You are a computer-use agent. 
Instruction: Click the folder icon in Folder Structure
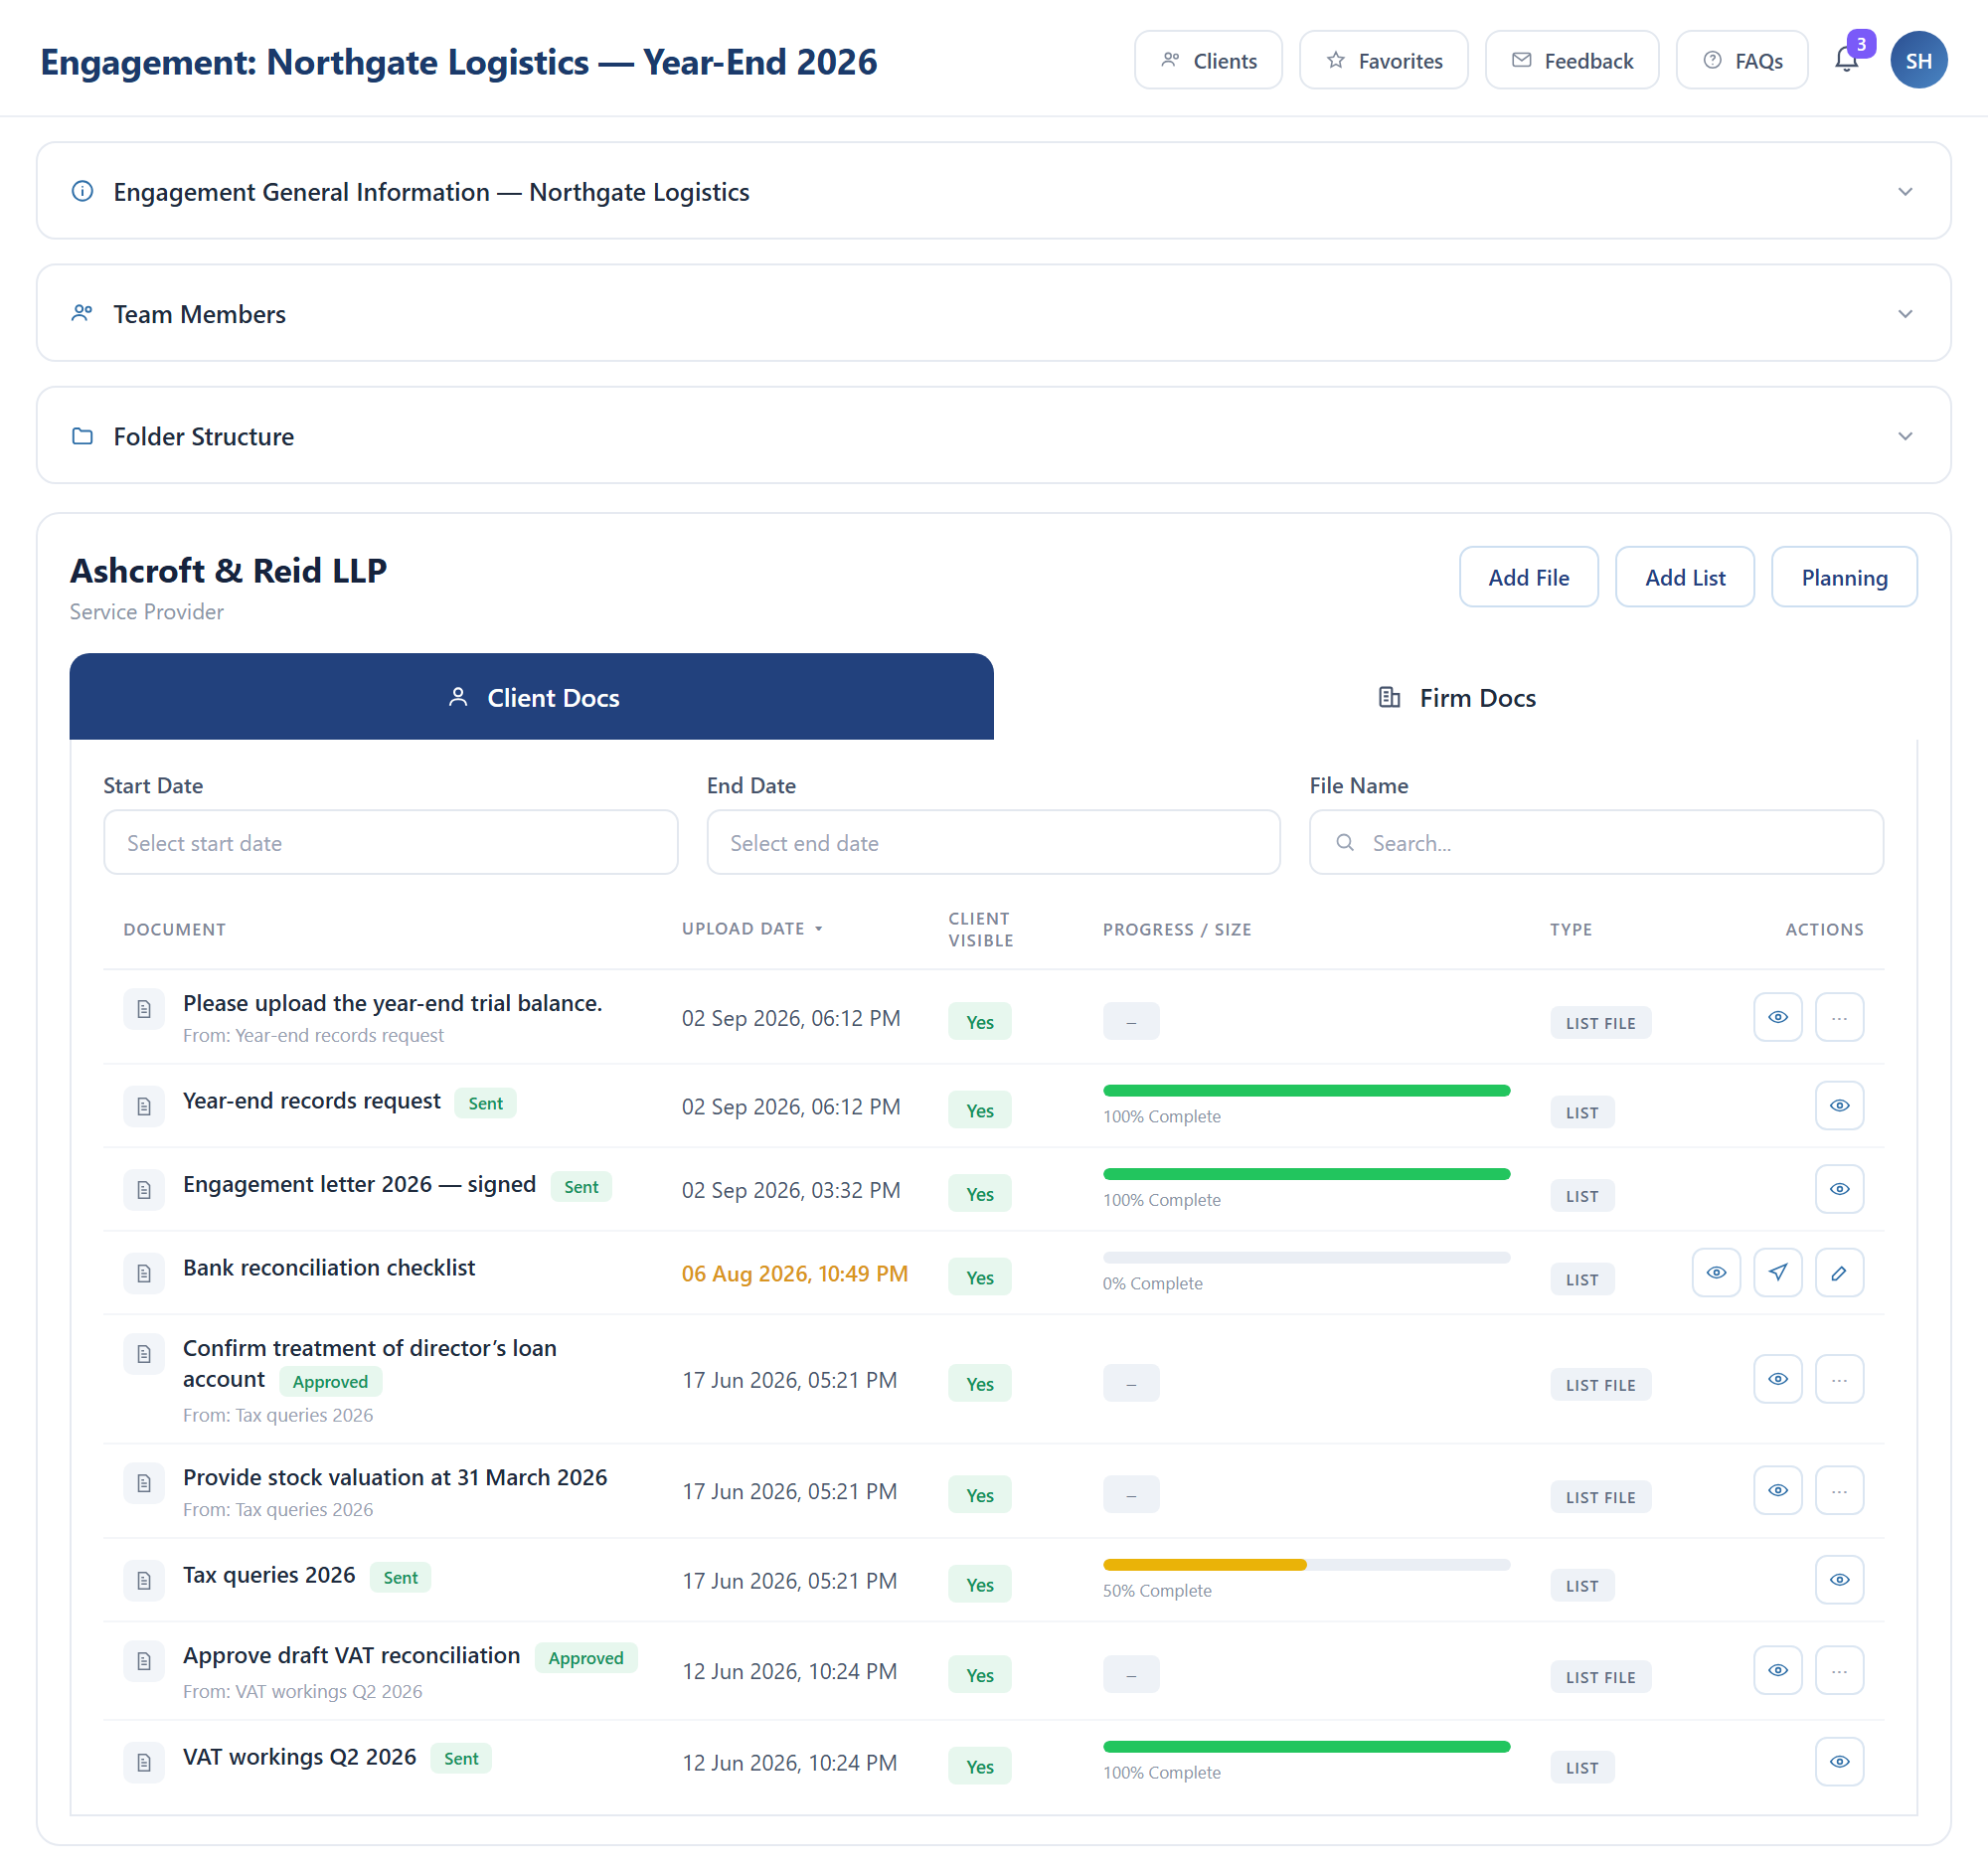(83, 436)
